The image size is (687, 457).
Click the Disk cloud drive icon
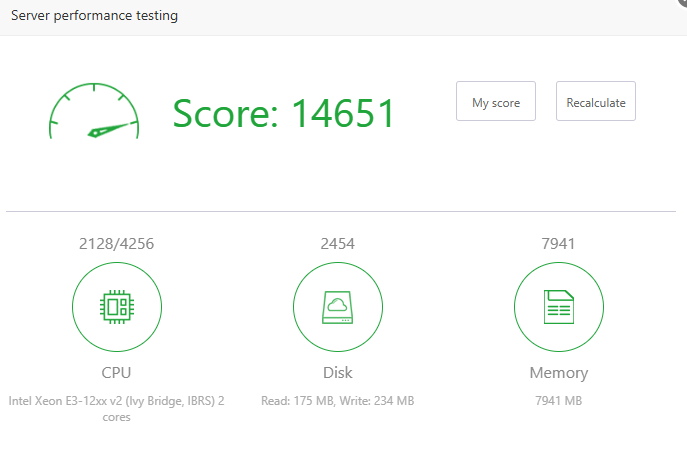click(x=338, y=307)
